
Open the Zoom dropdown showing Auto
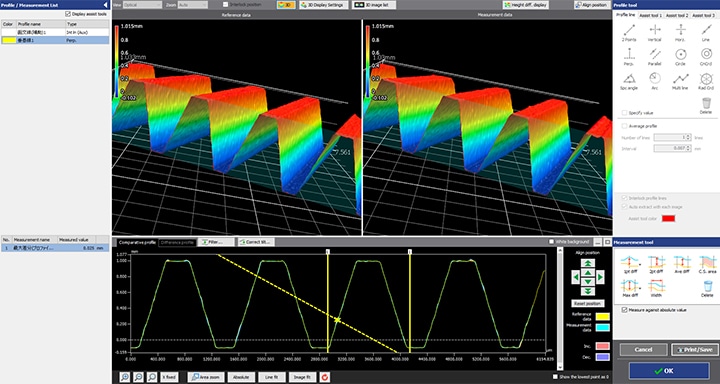point(192,5)
